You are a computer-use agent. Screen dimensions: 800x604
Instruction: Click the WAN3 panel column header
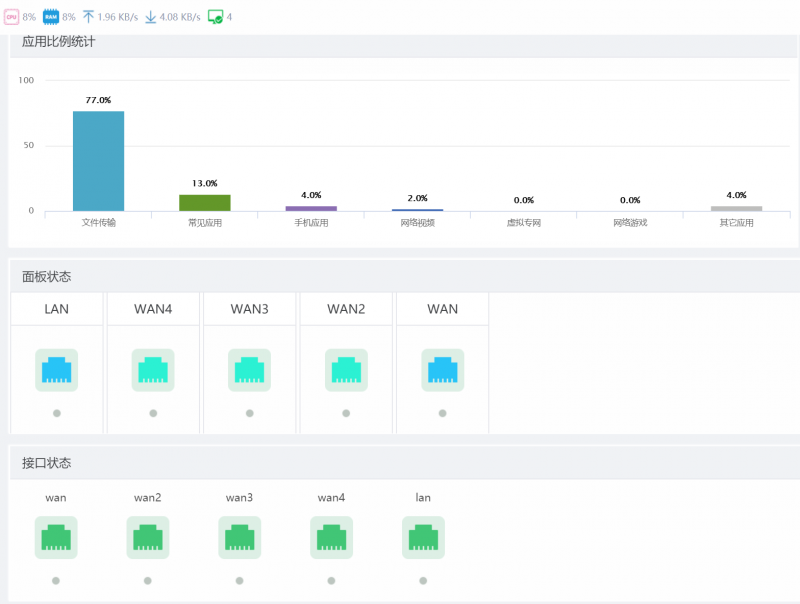(x=249, y=309)
